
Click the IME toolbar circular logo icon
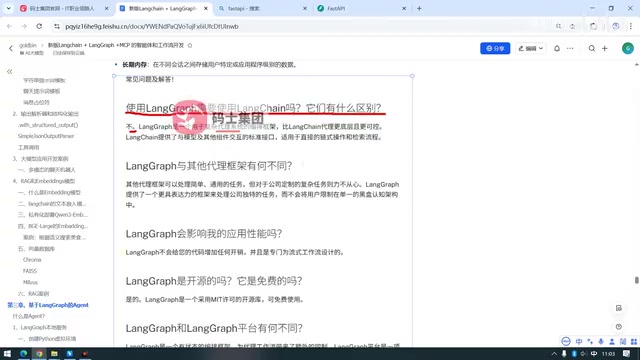coord(566,341)
